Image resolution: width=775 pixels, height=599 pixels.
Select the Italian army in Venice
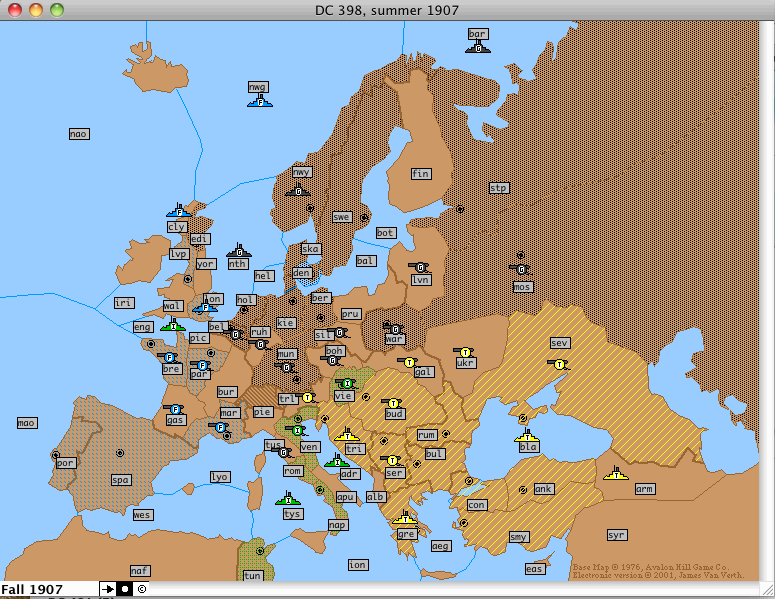pos(297,430)
